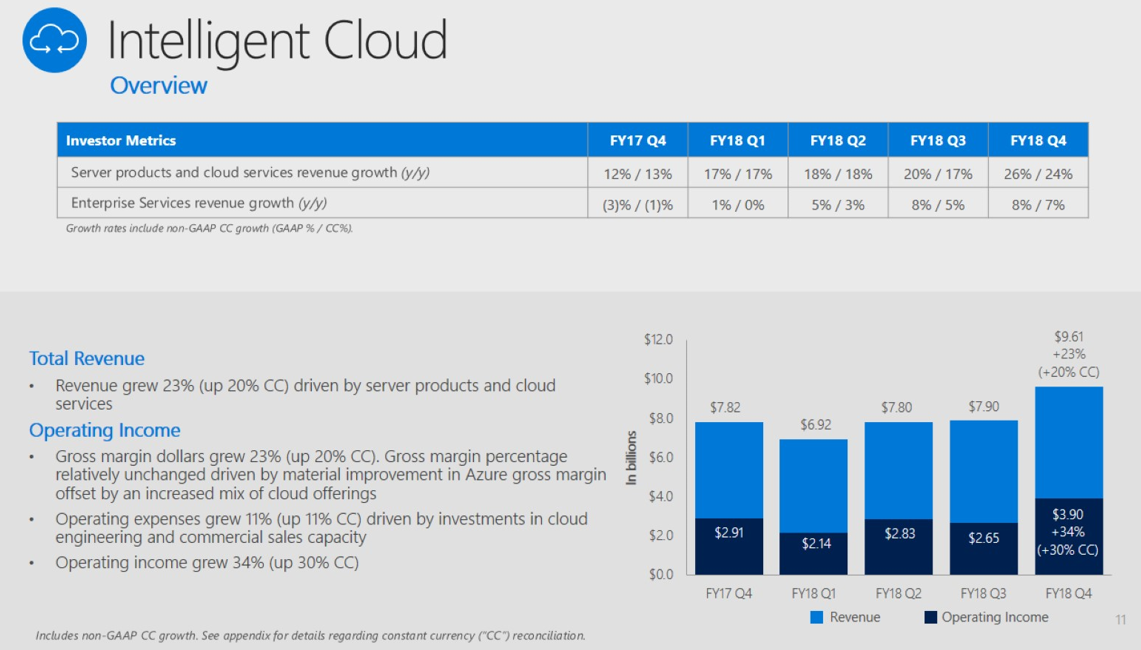Image resolution: width=1141 pixels, height=650 pixels.
Task: Click the $9.61 total label above FY18 Q4
Action: point(1068,337)
